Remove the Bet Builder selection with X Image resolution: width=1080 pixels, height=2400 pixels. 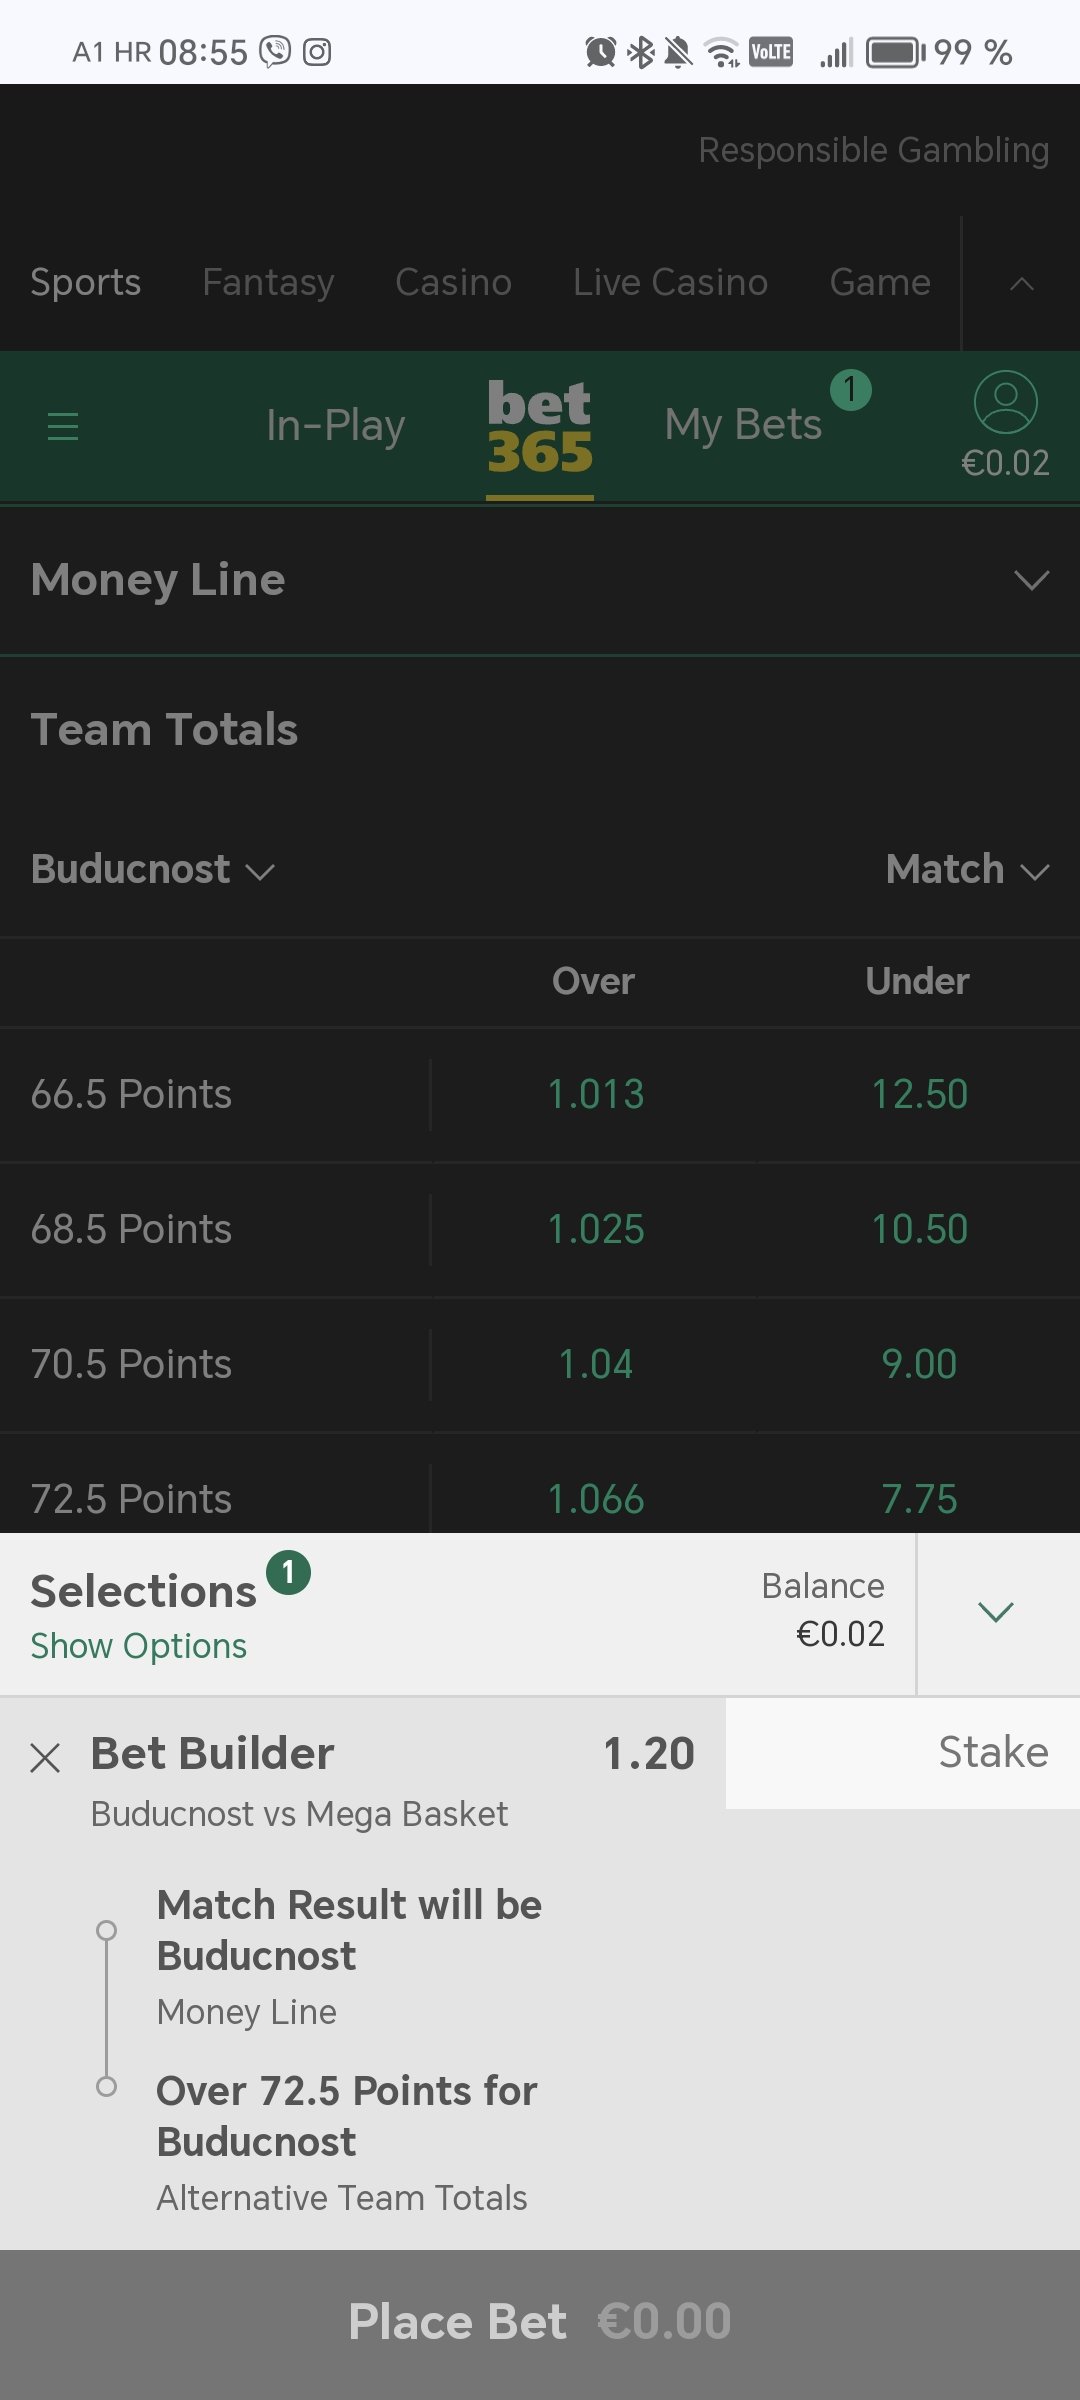pos(45,1757)
